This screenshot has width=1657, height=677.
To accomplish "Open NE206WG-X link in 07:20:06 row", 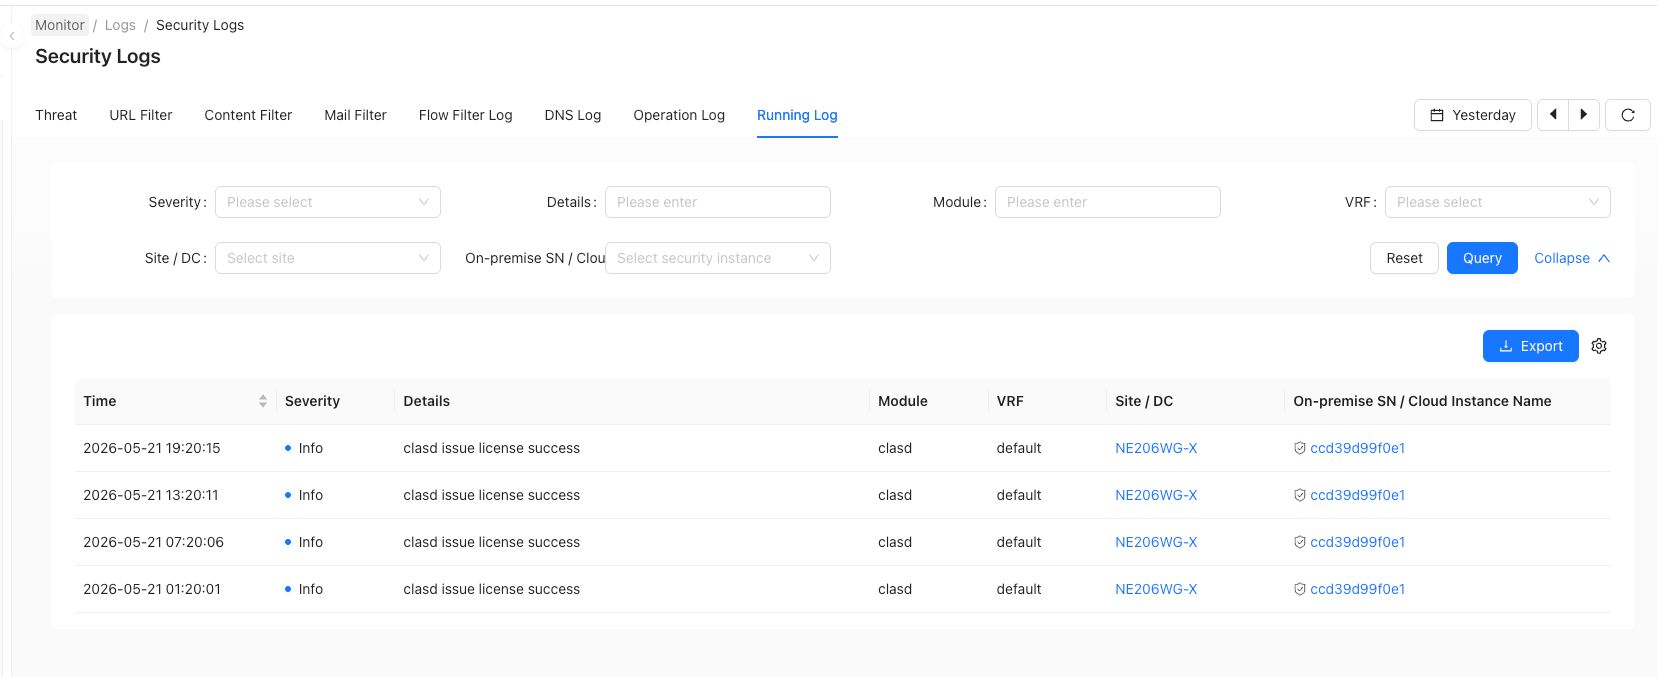I will pyautogui.click(x=1156, y=542).
